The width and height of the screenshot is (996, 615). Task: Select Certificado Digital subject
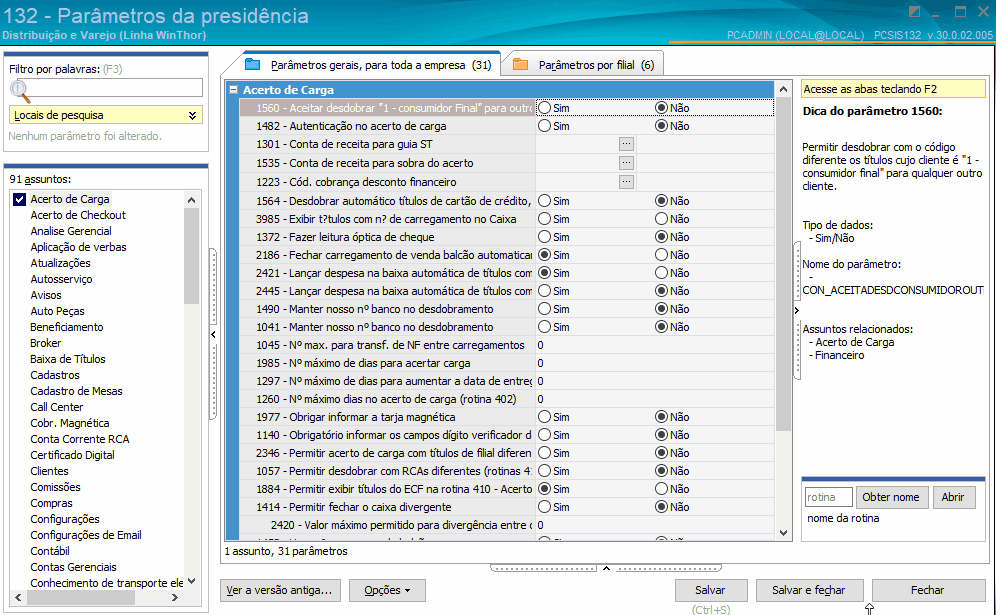click(72, 455)
